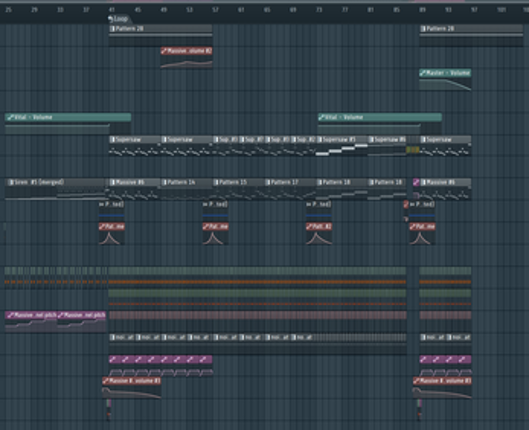529x430 pixels.
Task: Click the Pattern 14 clip
Action: (187, 182)
